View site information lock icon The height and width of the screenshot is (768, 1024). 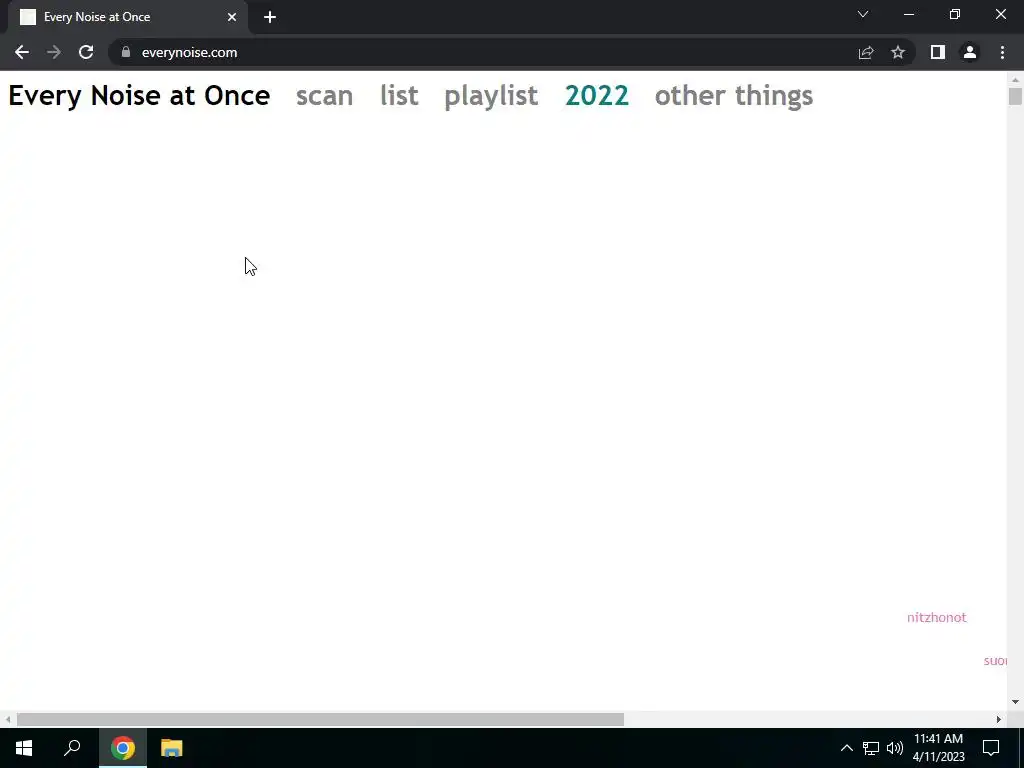[126, 52]
